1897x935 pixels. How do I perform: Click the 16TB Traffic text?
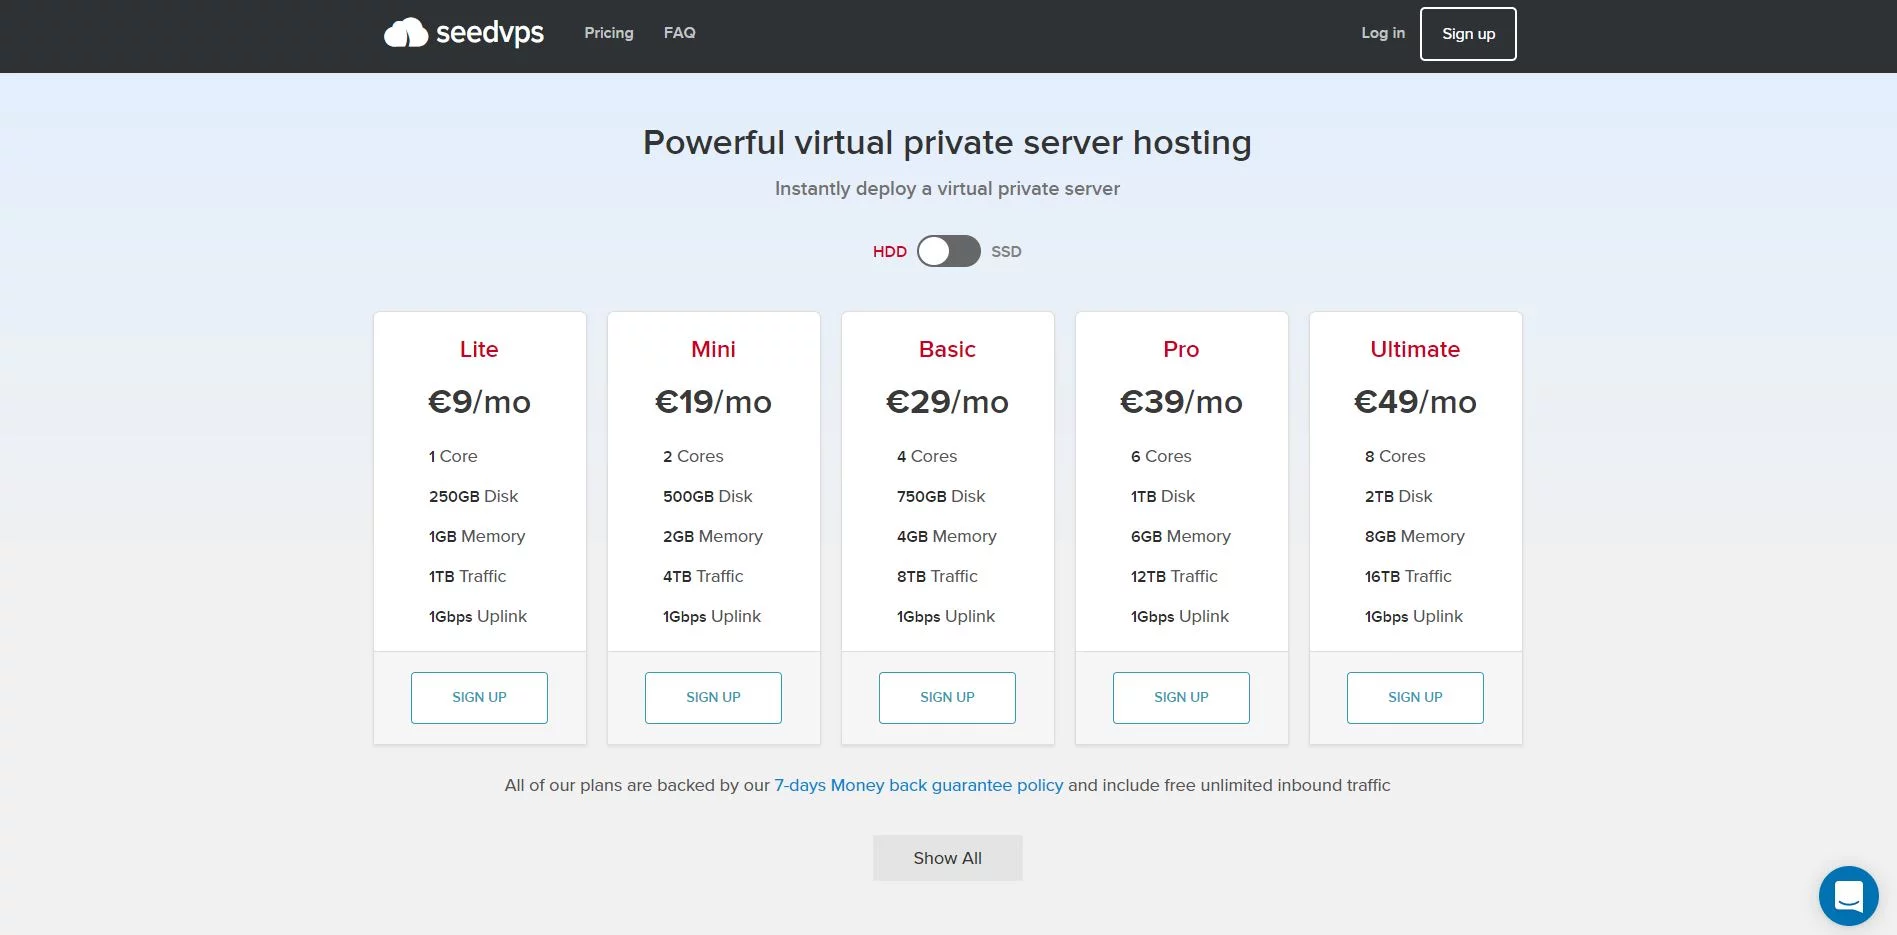click(x=1408, y=576)
